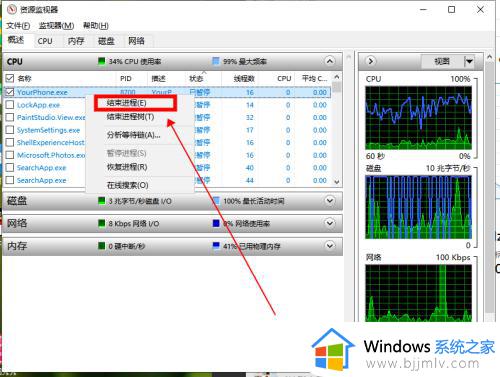Click the green hard faults indicator square
Image resolution: width=500 pixels, height=377 pixels.
(x=102, y=246)
